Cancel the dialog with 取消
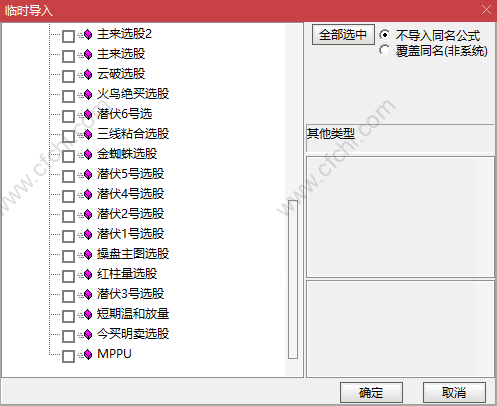The height and width of the screenshot is (406, 497). point(454,392)
